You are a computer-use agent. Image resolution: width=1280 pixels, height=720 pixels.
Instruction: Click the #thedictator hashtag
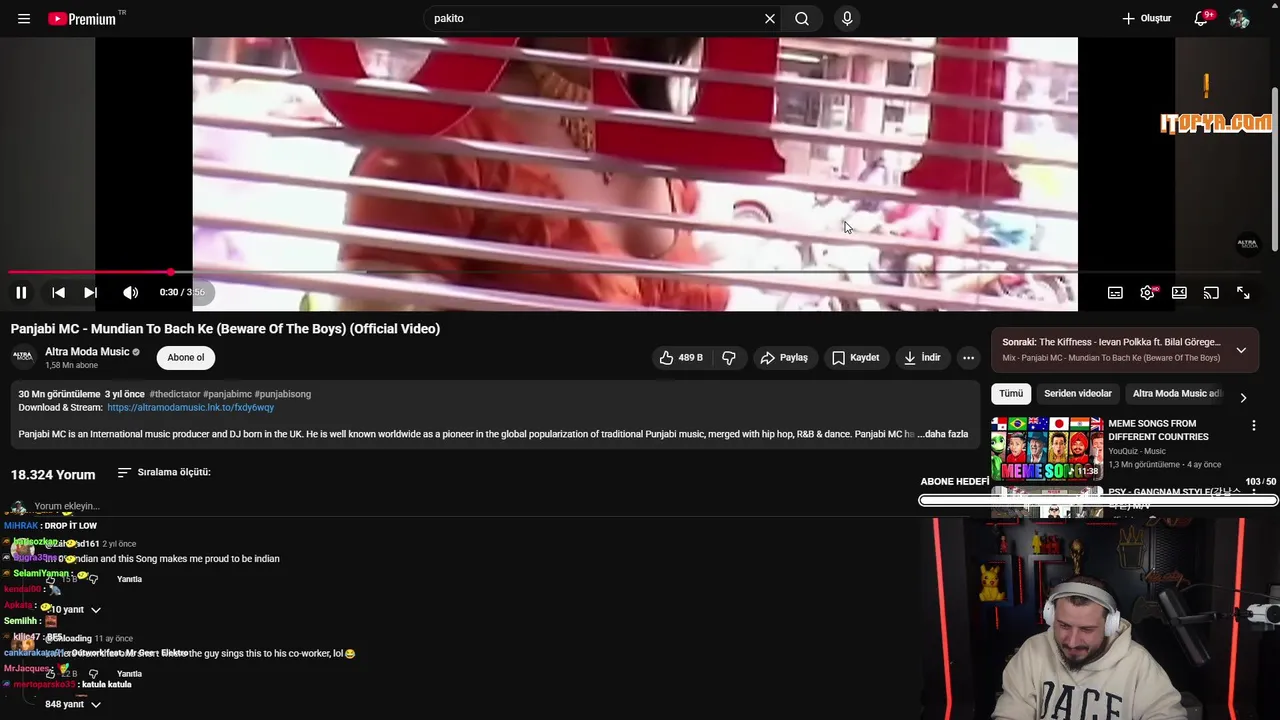tap(174, 394)
